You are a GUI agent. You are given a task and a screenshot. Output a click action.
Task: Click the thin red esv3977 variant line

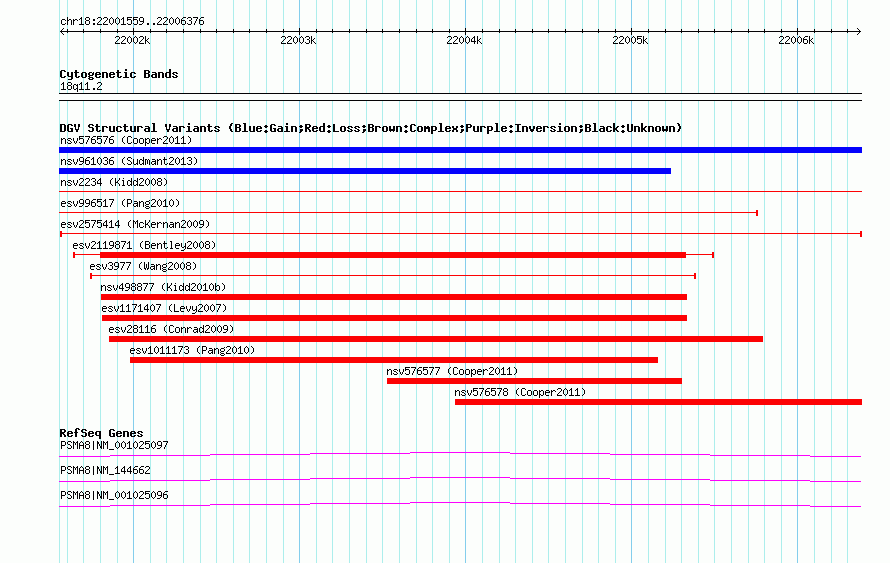pos(393,276)
